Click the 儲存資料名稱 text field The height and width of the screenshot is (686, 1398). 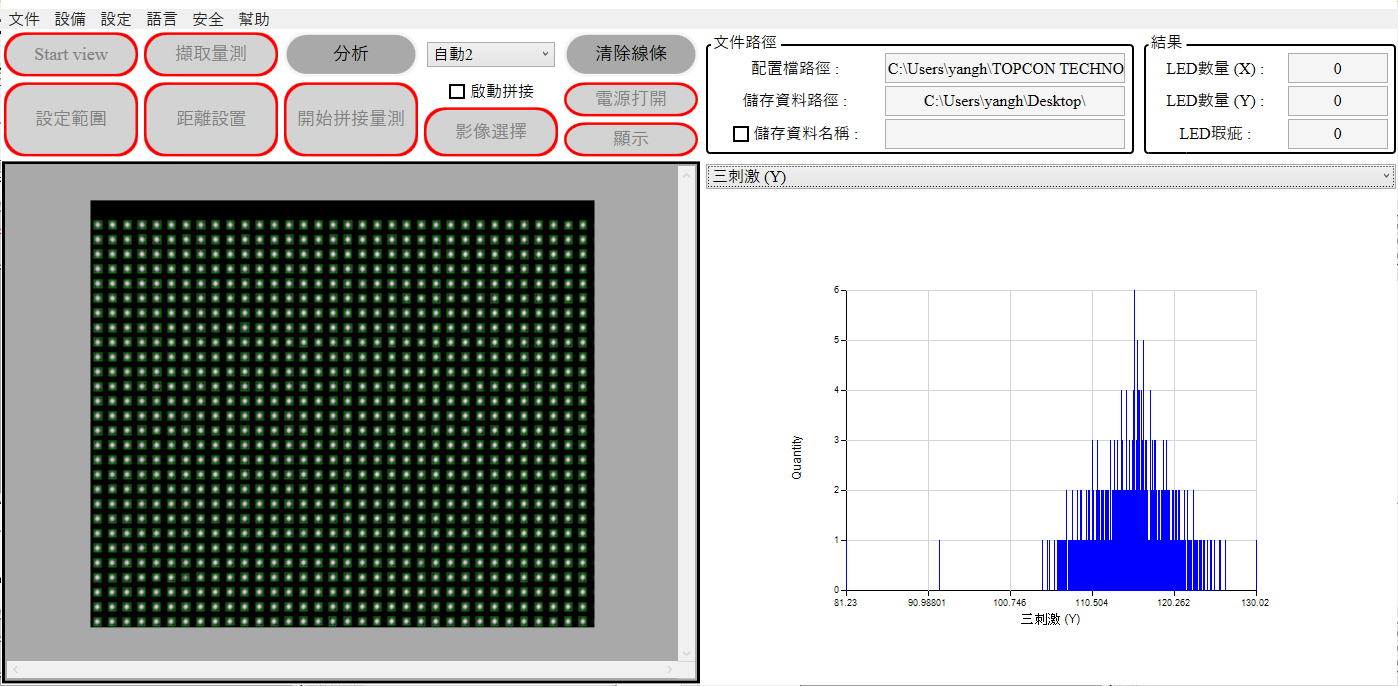tap(1005, 134)
